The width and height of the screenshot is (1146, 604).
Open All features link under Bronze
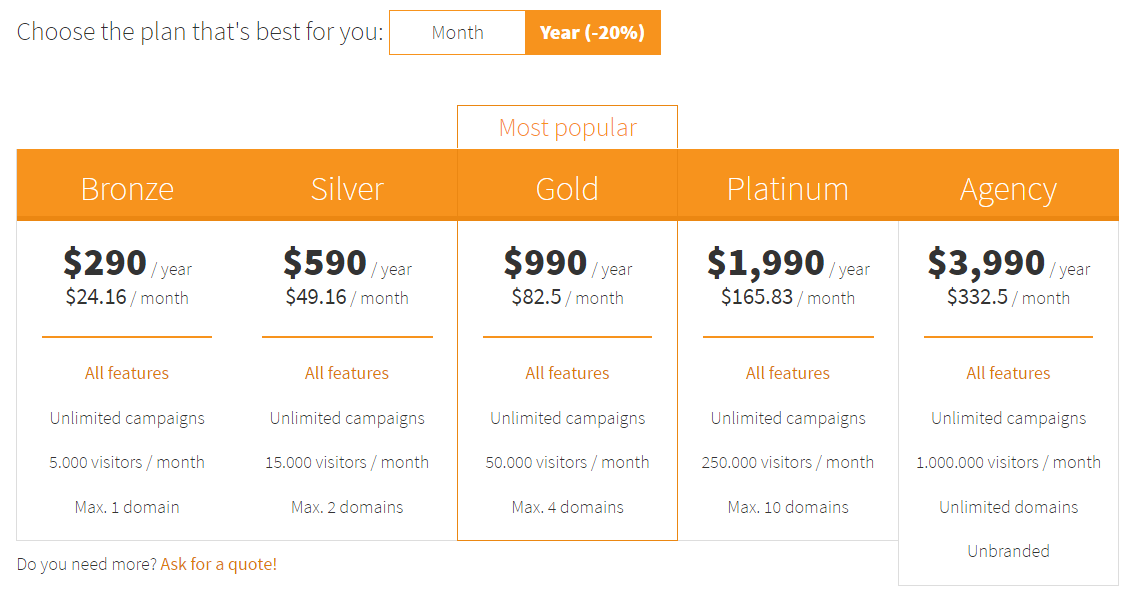(127, 373)
